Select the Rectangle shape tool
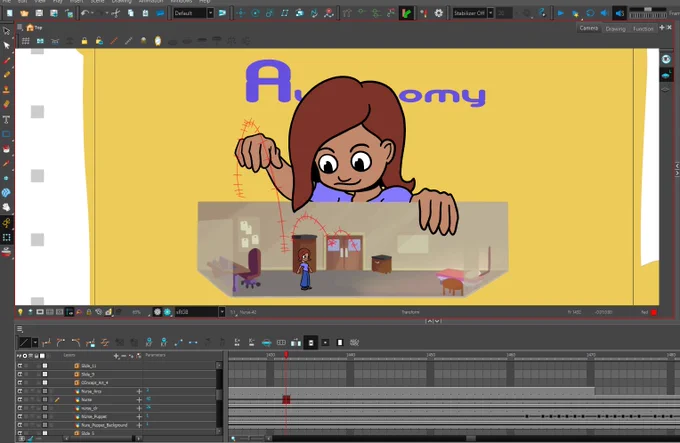This screenshot has width=680, height=443. point(7,134)
